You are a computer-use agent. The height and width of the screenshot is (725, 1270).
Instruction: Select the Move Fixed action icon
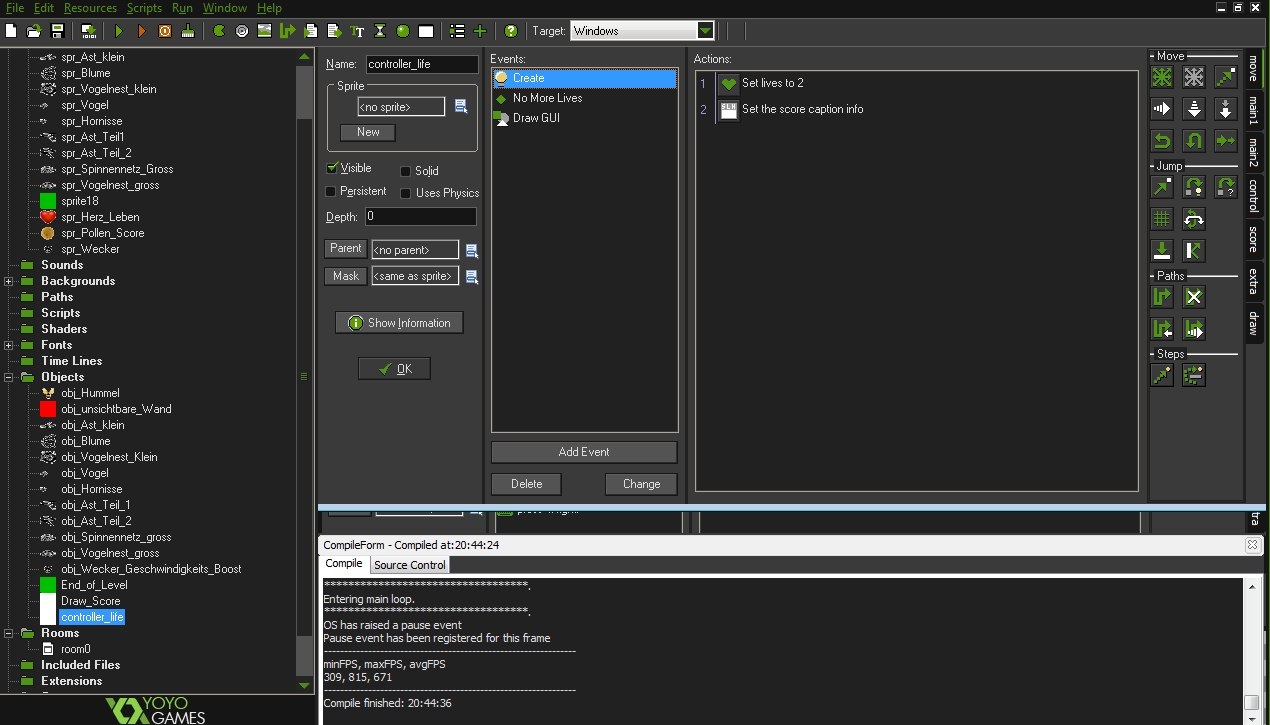pos(1162,77)
